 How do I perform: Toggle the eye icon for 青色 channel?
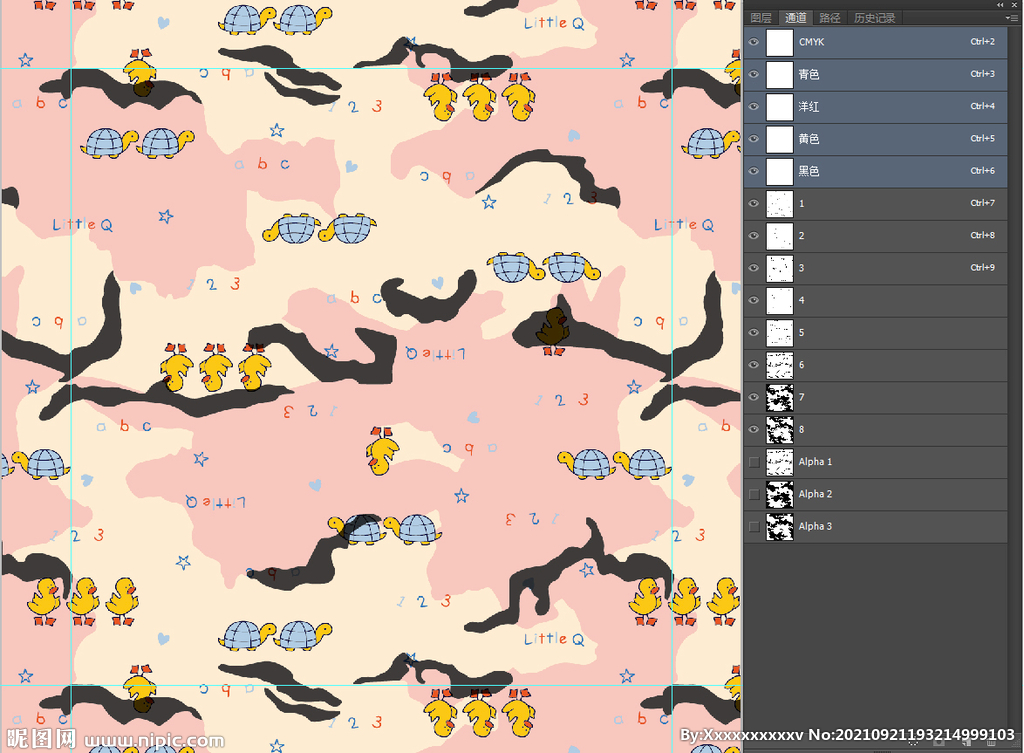click(x=754, y=74)
